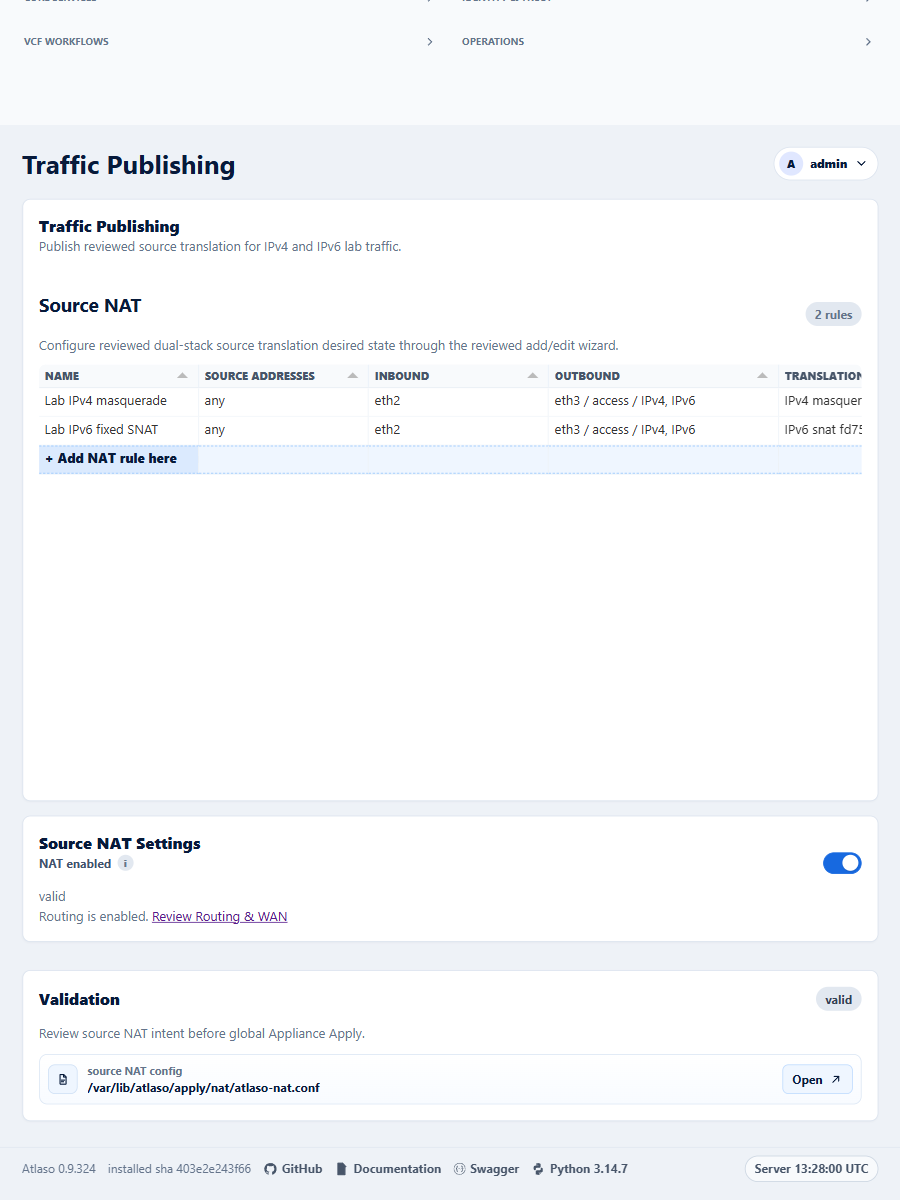Click Add NAT rule here

[111, 459]
